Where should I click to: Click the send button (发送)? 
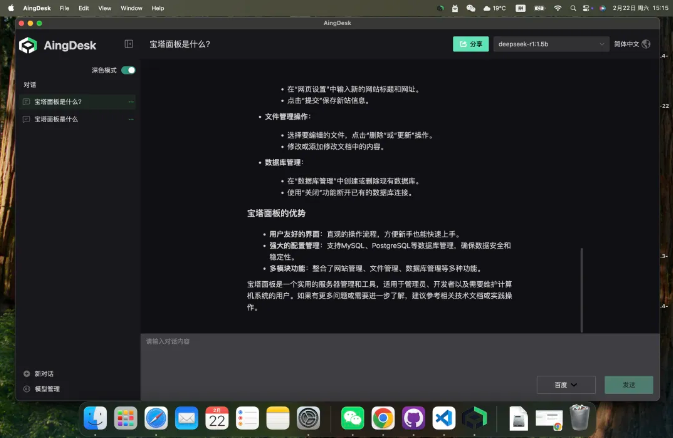pyautogui.click(x=629, y=385)
